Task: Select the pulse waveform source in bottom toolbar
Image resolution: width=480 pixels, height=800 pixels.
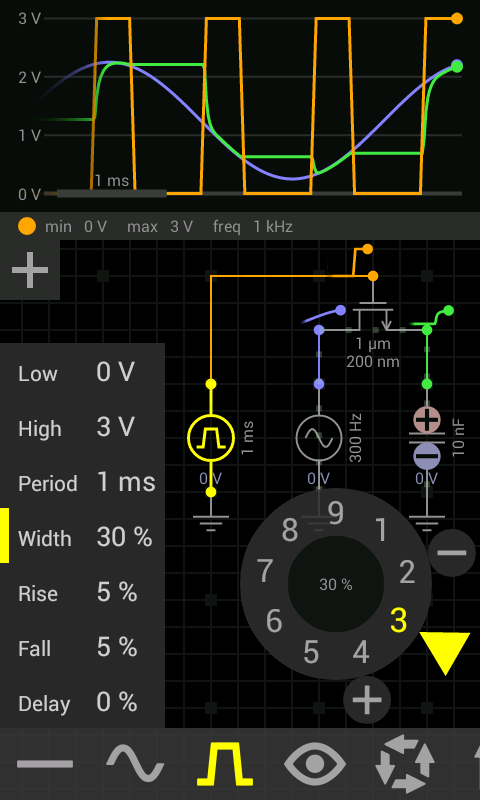Action: (225, 764)
